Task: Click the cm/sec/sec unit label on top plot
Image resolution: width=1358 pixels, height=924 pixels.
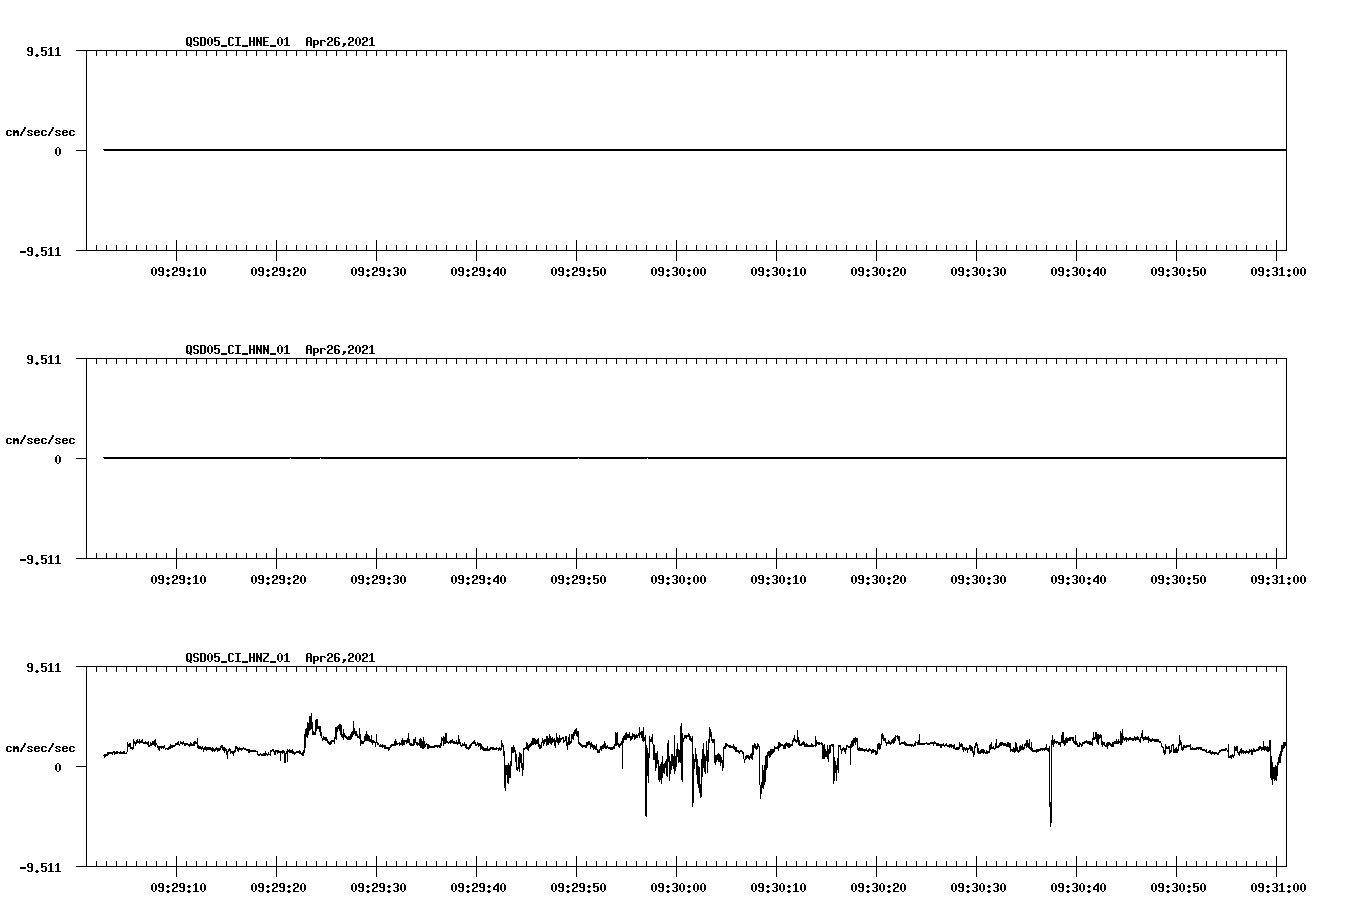Action: click(42, 130)
